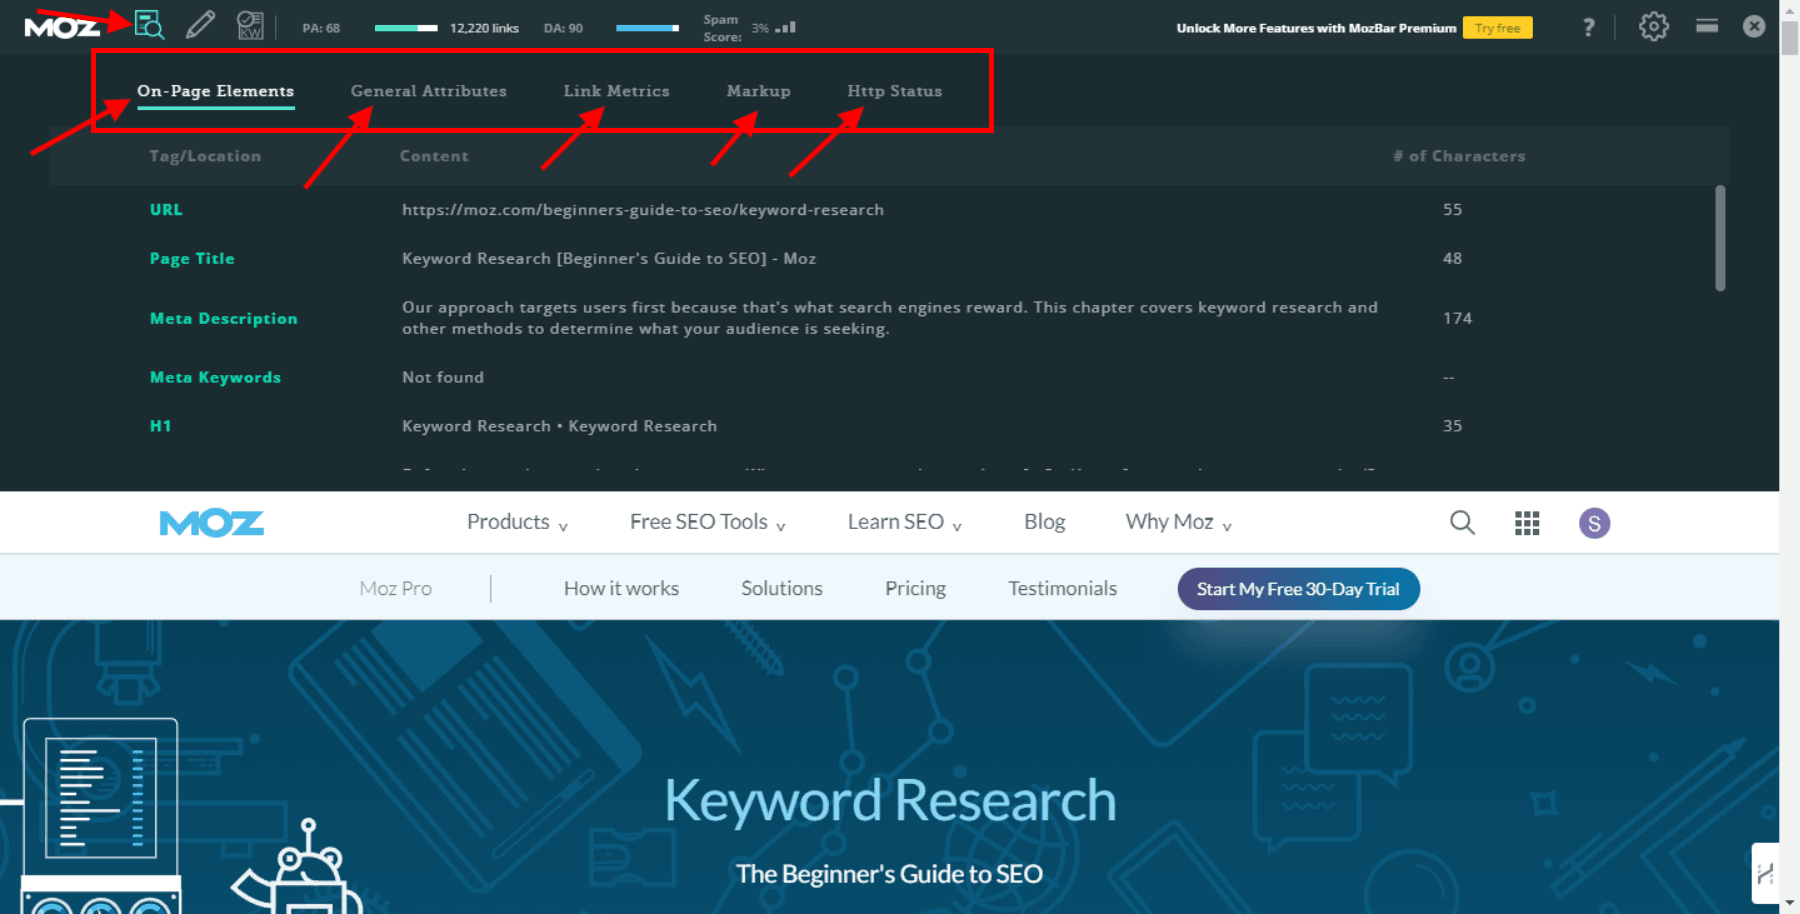This screenshot has height=914, width=1800.
Task: Click the Content column header
Action: point(434,156)
